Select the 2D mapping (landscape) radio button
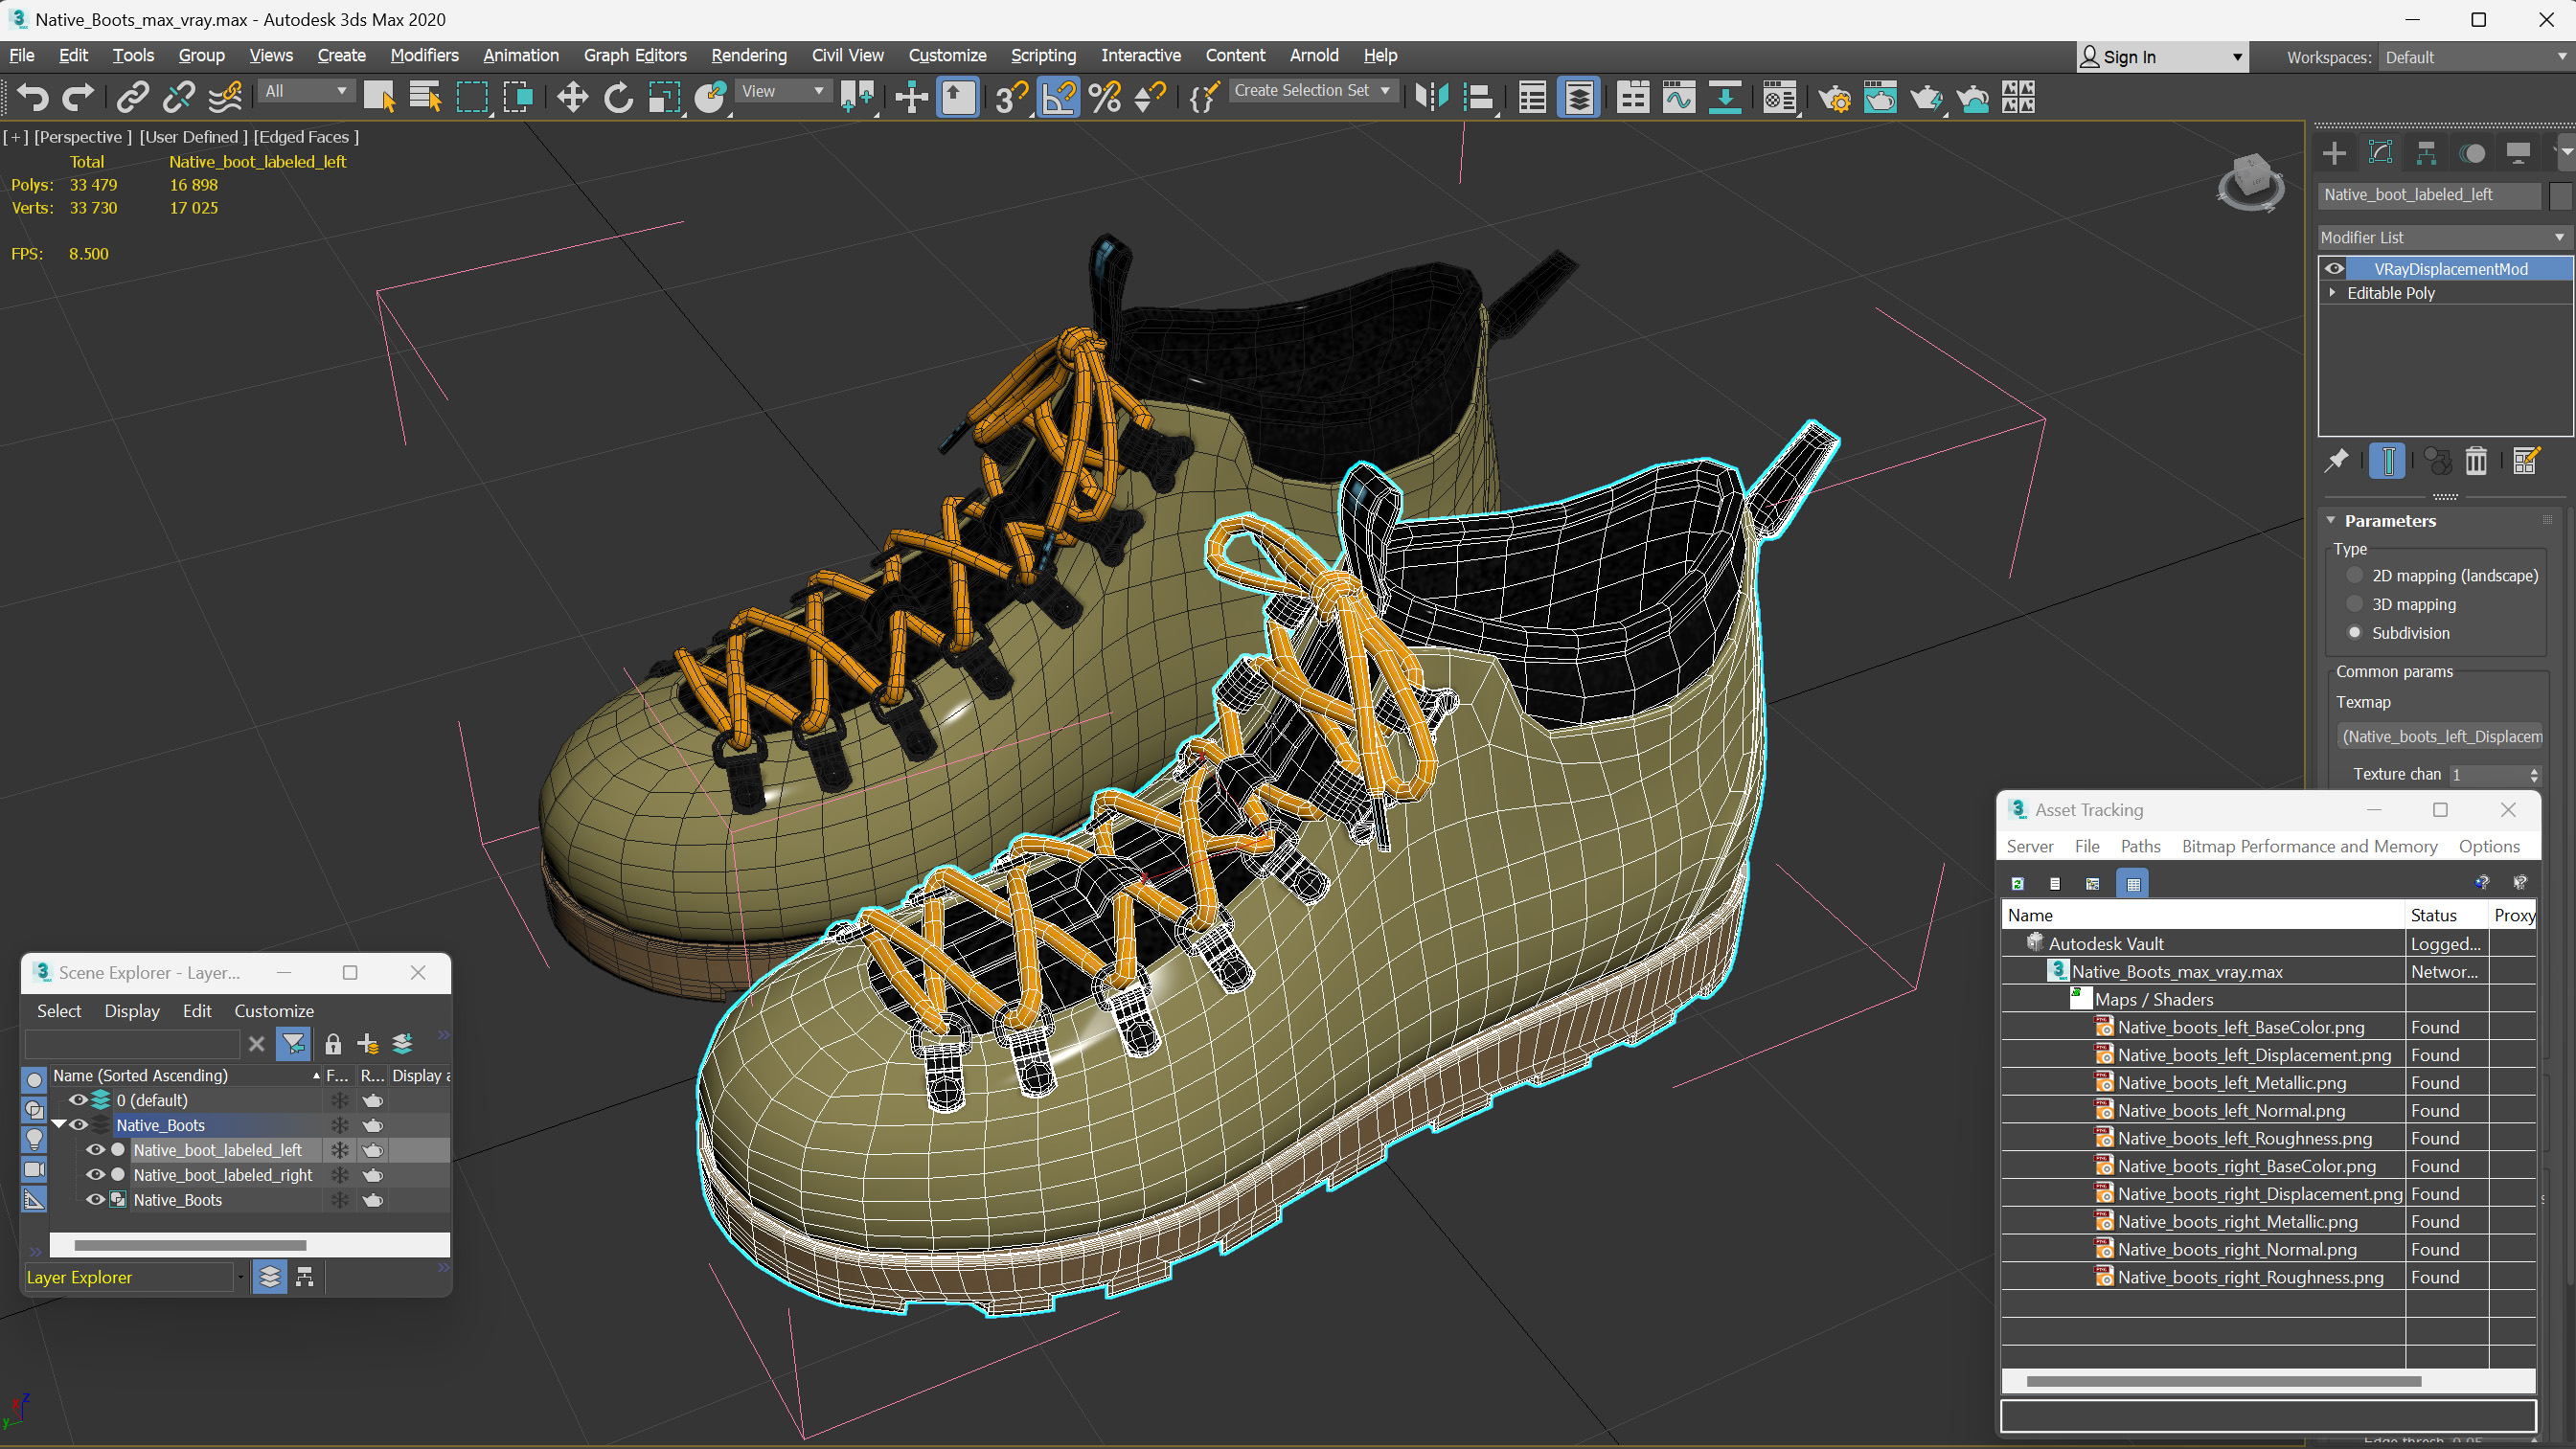Image resolution: width=2576 pixels, height=1449 pixels. [2354, 575]
